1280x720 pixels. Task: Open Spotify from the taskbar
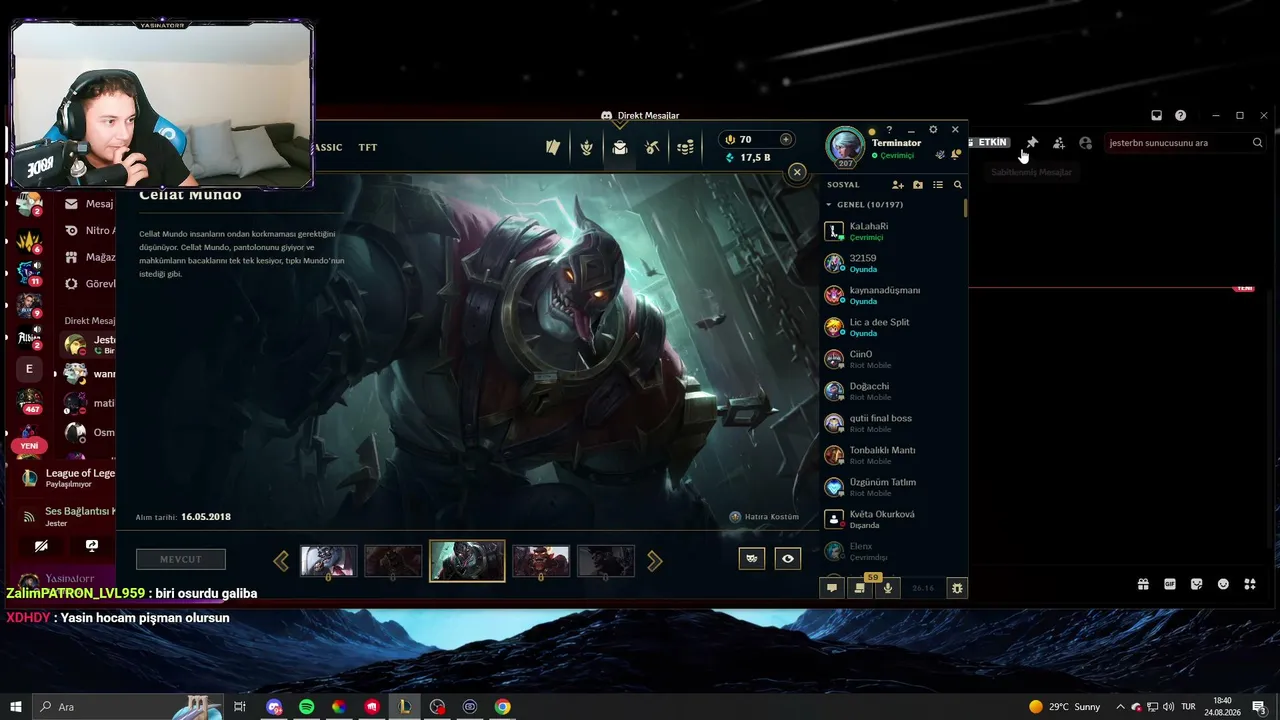tap(307, 707)
